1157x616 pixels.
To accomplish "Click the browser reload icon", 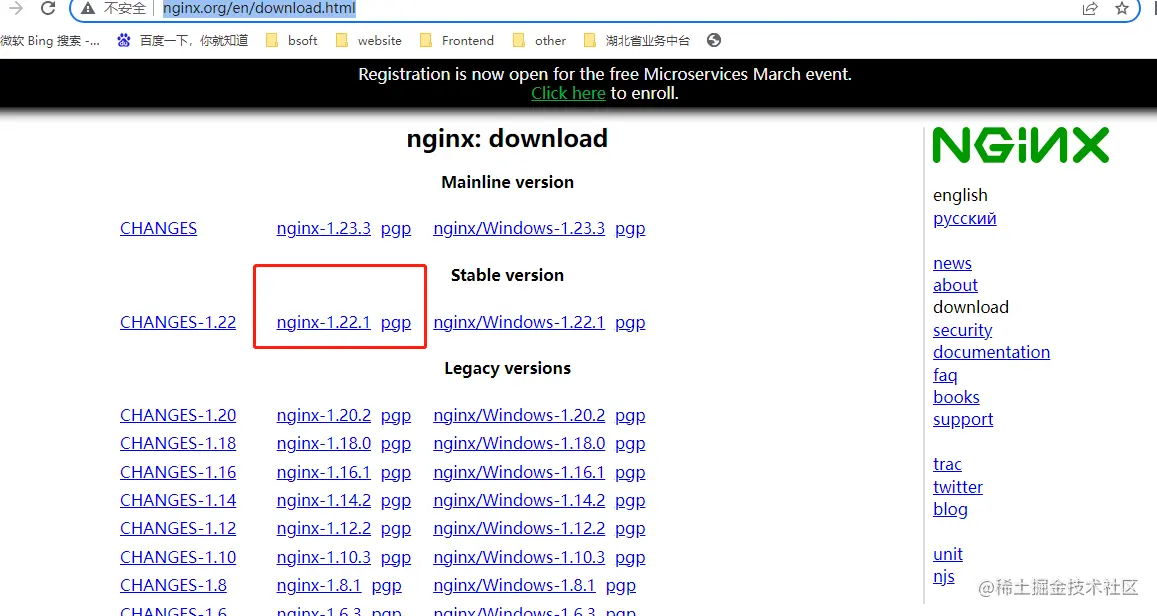I will click(48, 8).
